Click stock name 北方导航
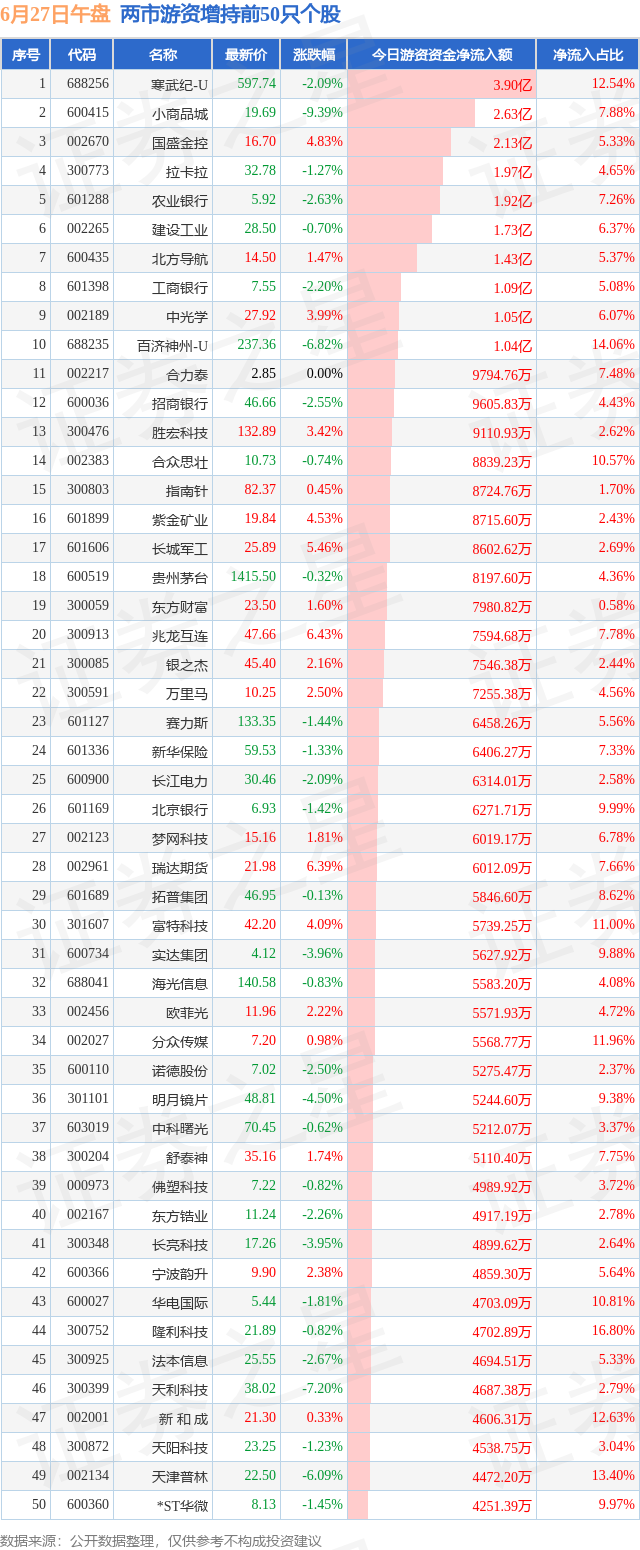This screenshot has height=1550, width=640. click(180, 258)
